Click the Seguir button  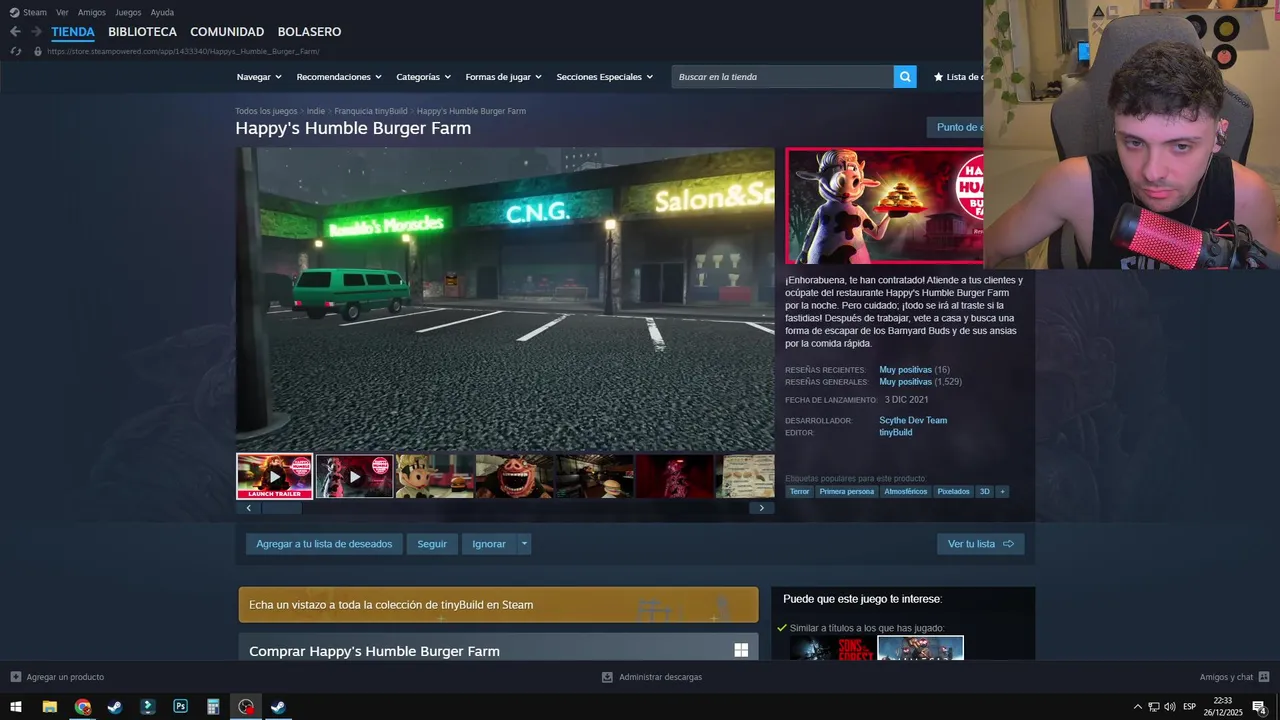click(432, 544)
